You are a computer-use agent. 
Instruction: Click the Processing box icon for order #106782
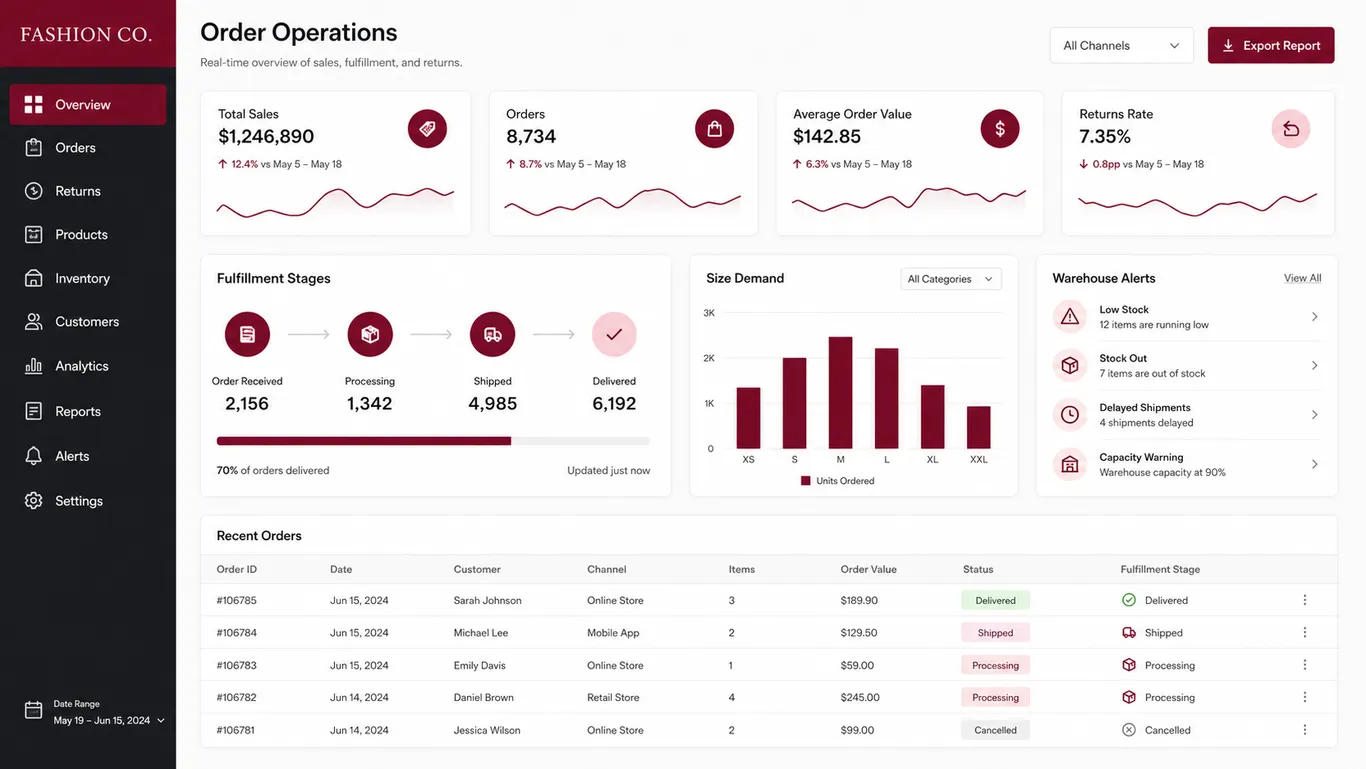pyautogui.click(x=1129, y=697)
